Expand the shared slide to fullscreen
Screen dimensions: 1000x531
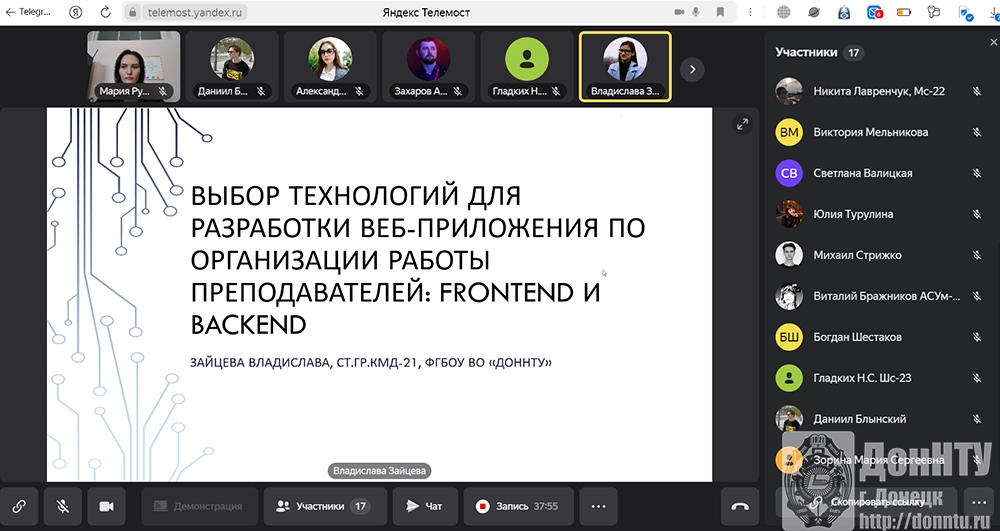(x=742, y=124)
